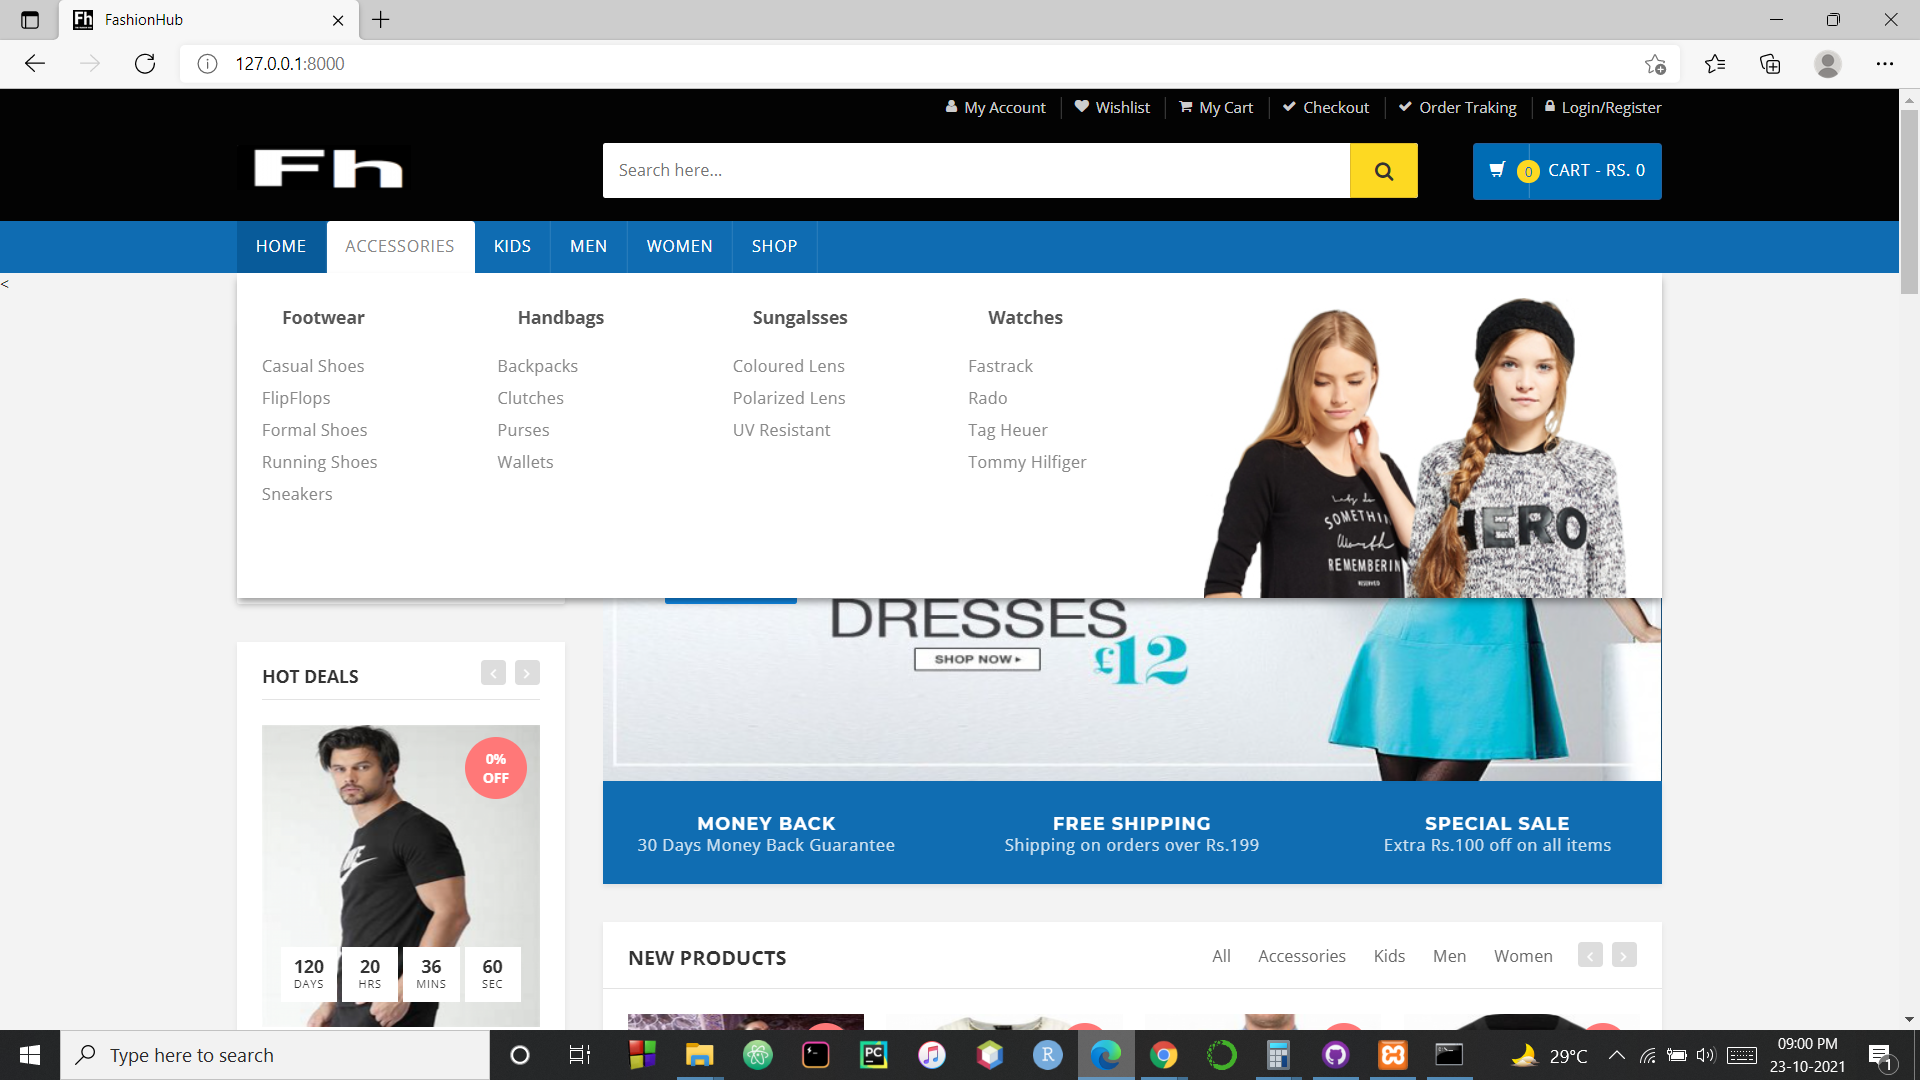Open browser profile avatar

pos(1828,64)
